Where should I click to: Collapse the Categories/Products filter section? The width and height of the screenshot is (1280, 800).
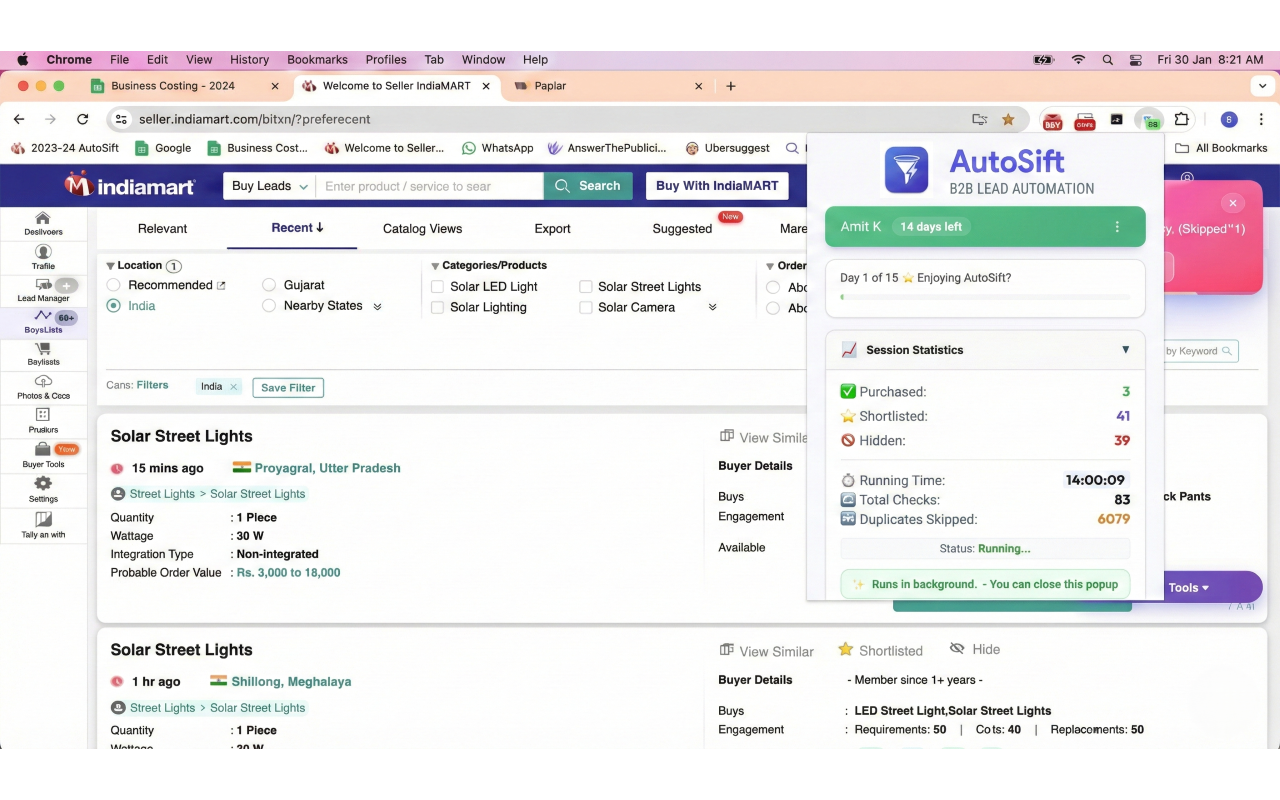click(x=435, y=266)
